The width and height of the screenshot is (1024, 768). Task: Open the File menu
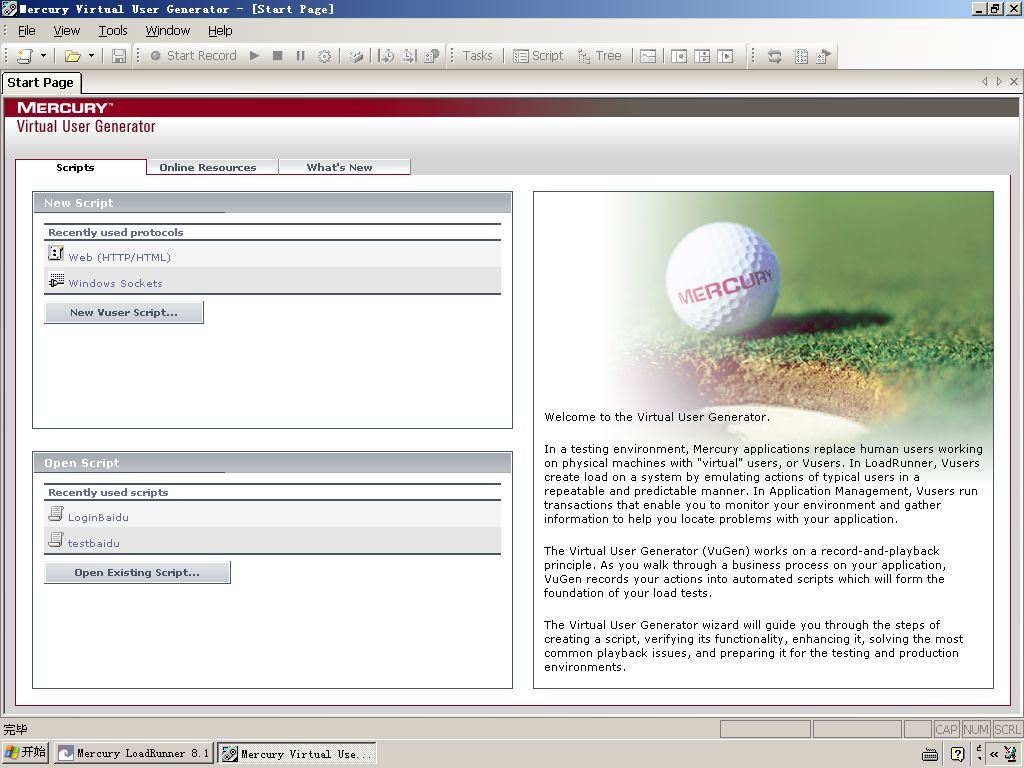pyautogui.click(x=27, y=31)
